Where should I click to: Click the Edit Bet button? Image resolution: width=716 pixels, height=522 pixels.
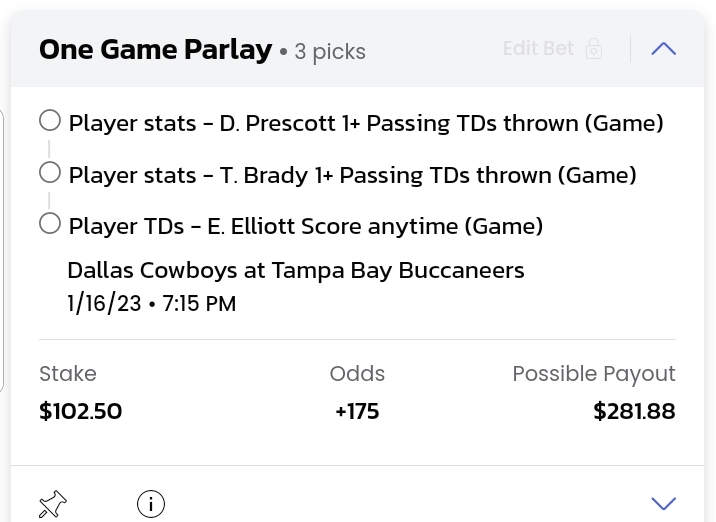coord(538,48)
